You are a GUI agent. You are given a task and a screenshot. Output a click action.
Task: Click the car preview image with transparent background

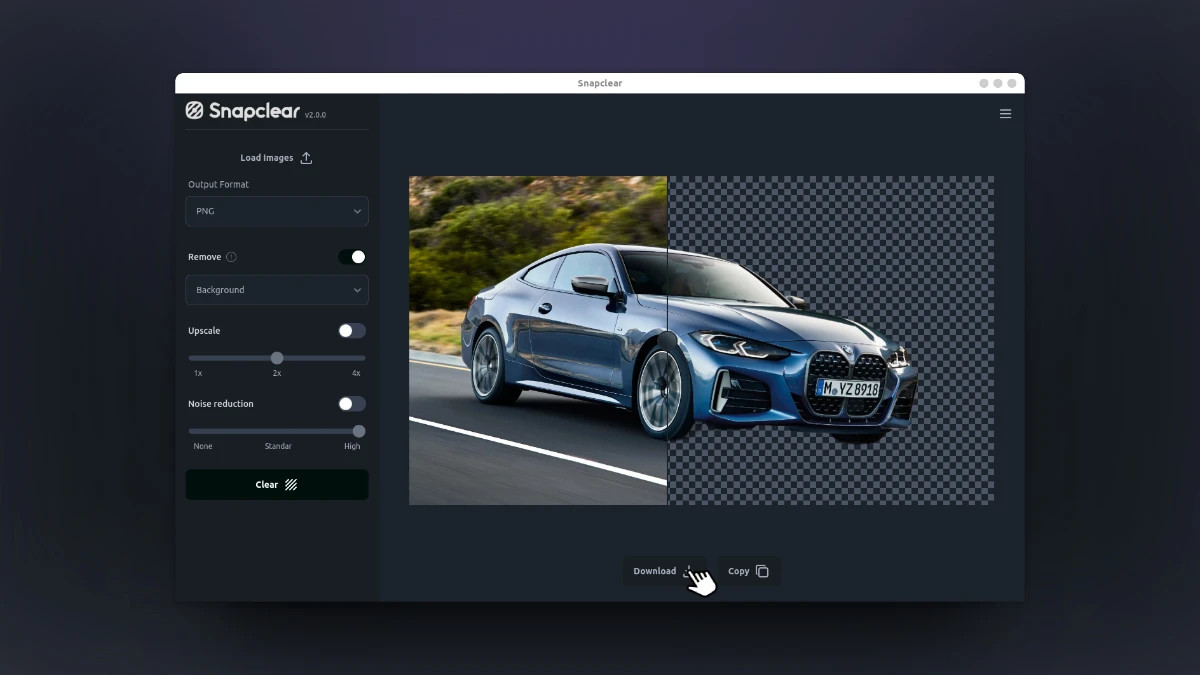[x=830, y=340]
